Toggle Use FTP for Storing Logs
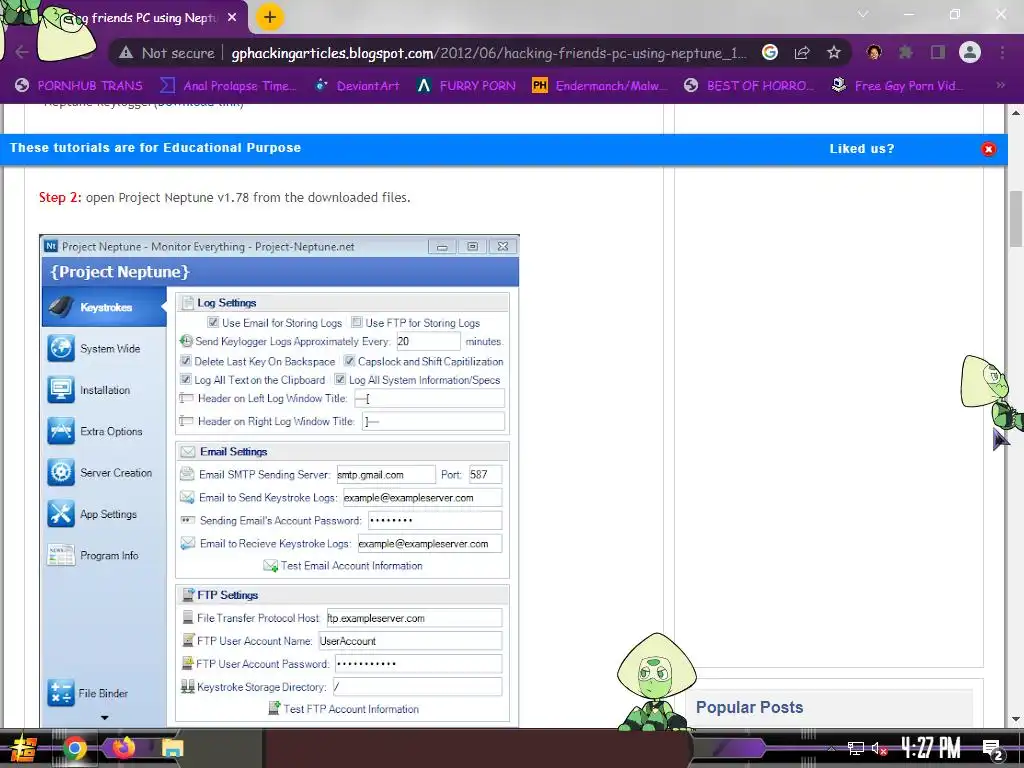Viewport: 1024px width, 768px height. click(x=357, y=322)
